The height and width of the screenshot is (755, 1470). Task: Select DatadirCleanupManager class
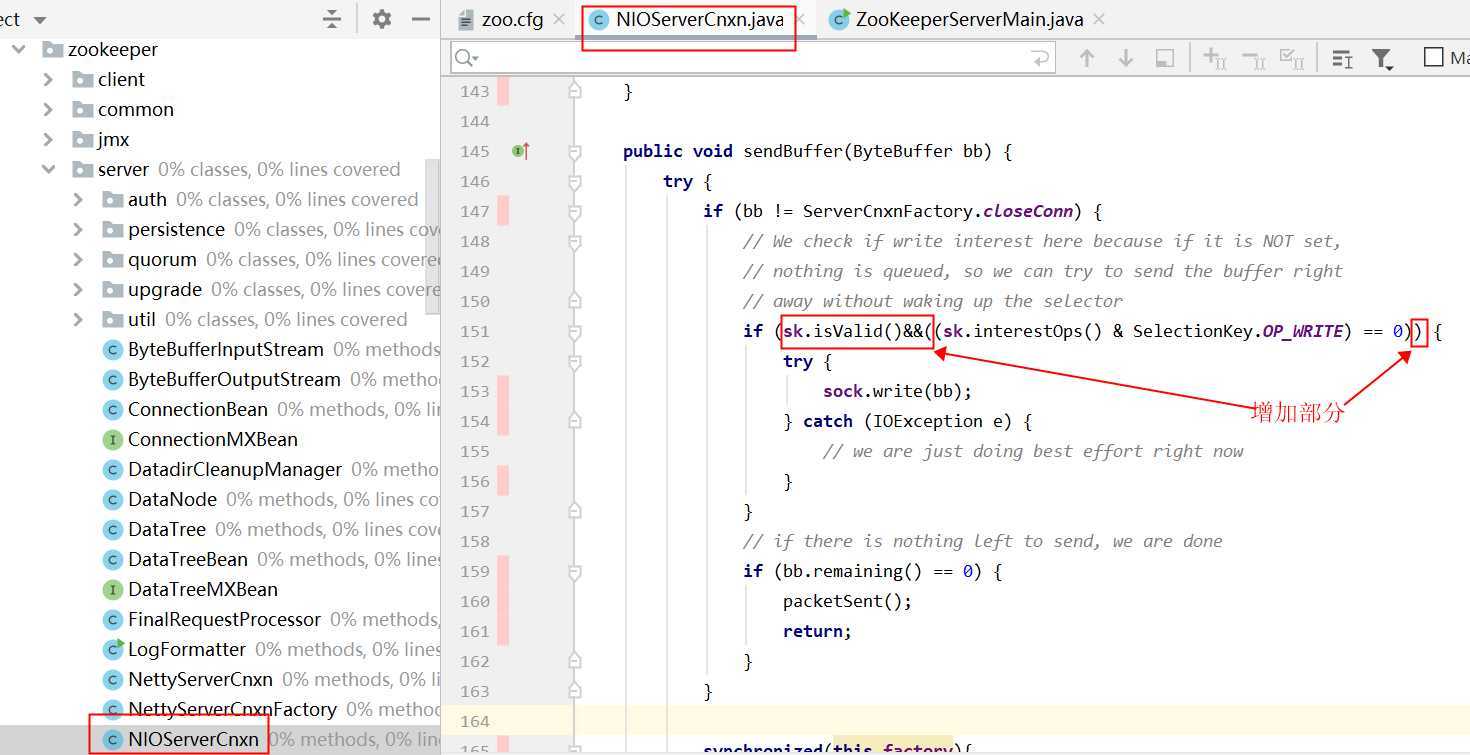click(x=234, y=470)
